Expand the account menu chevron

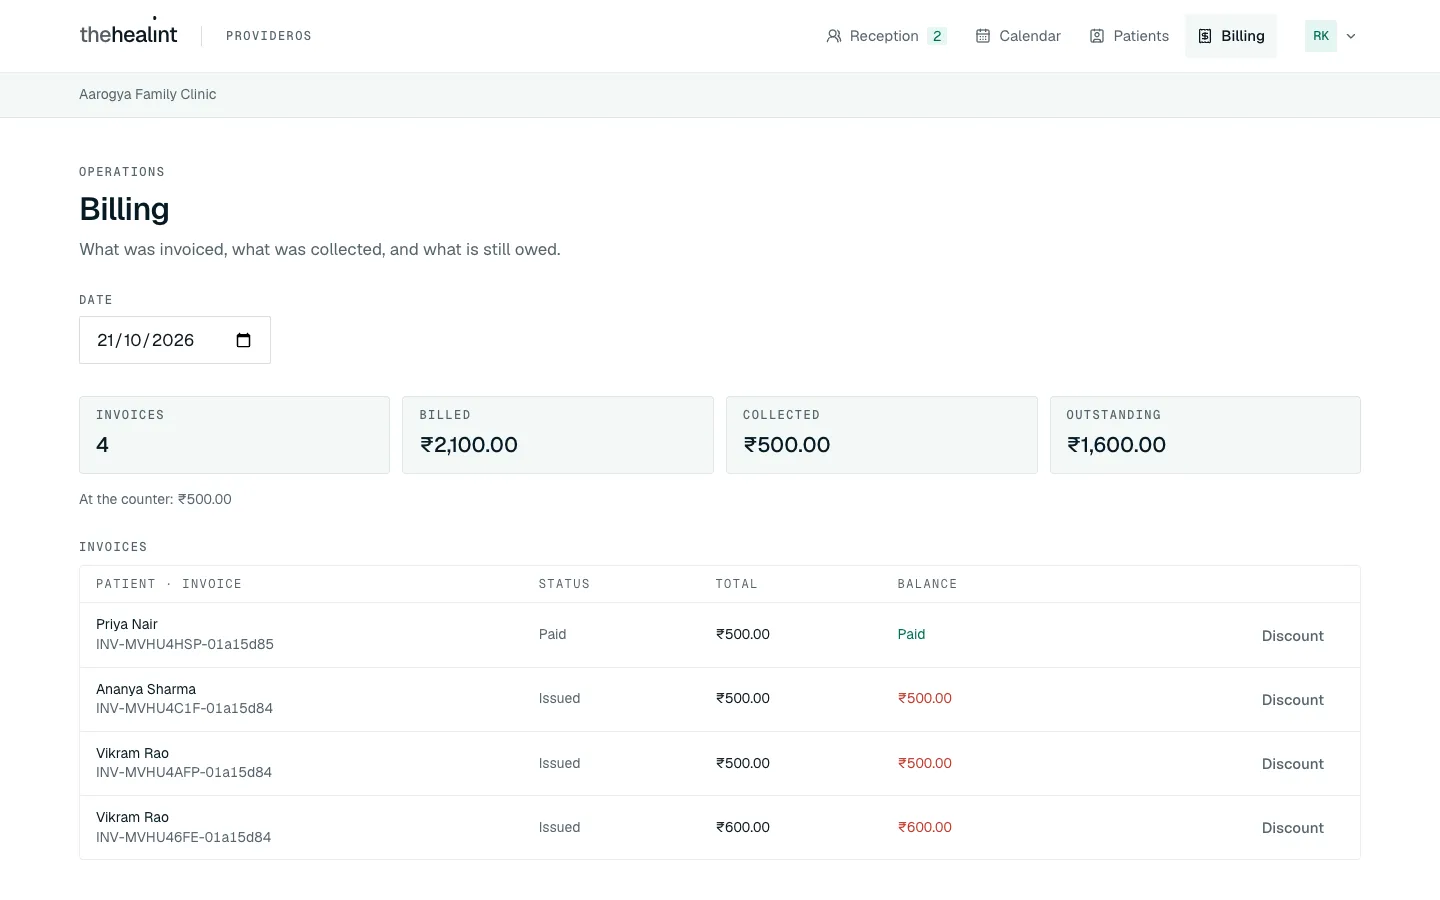click(1351, 36)
